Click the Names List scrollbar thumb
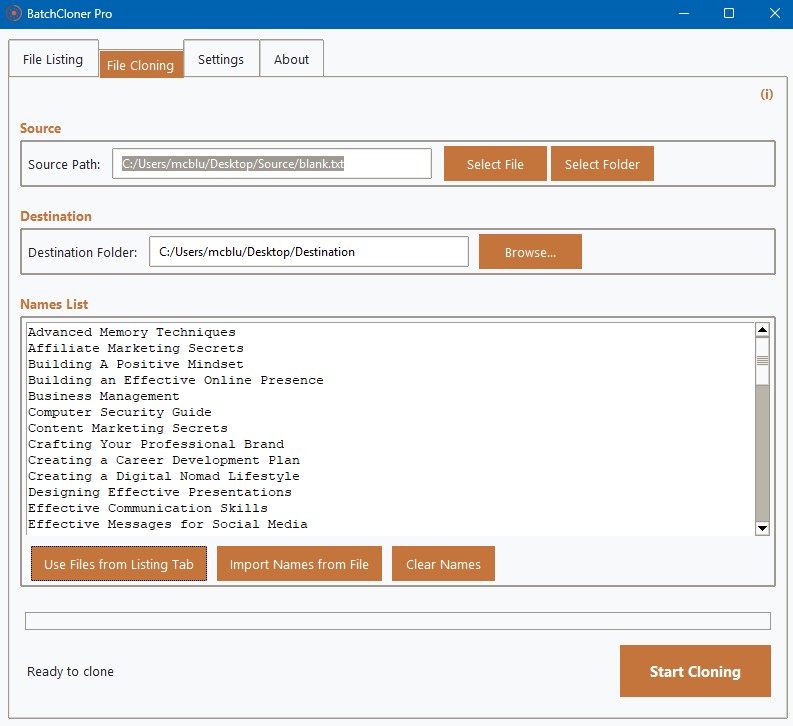The height and width of the screenshot is (726, 793). (762, 360)
